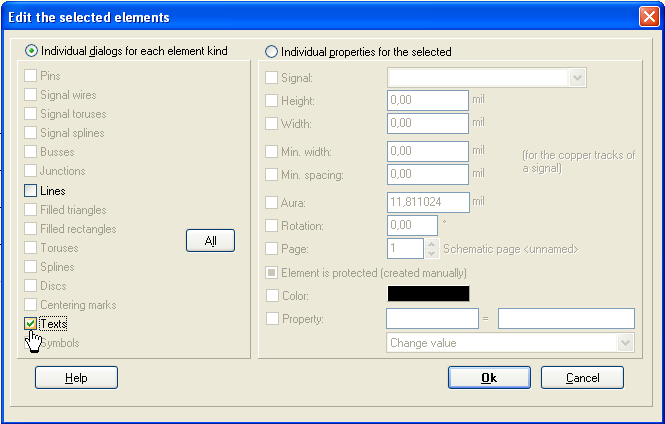Toggle the Rotation checkbox

[x=272, y=226]
